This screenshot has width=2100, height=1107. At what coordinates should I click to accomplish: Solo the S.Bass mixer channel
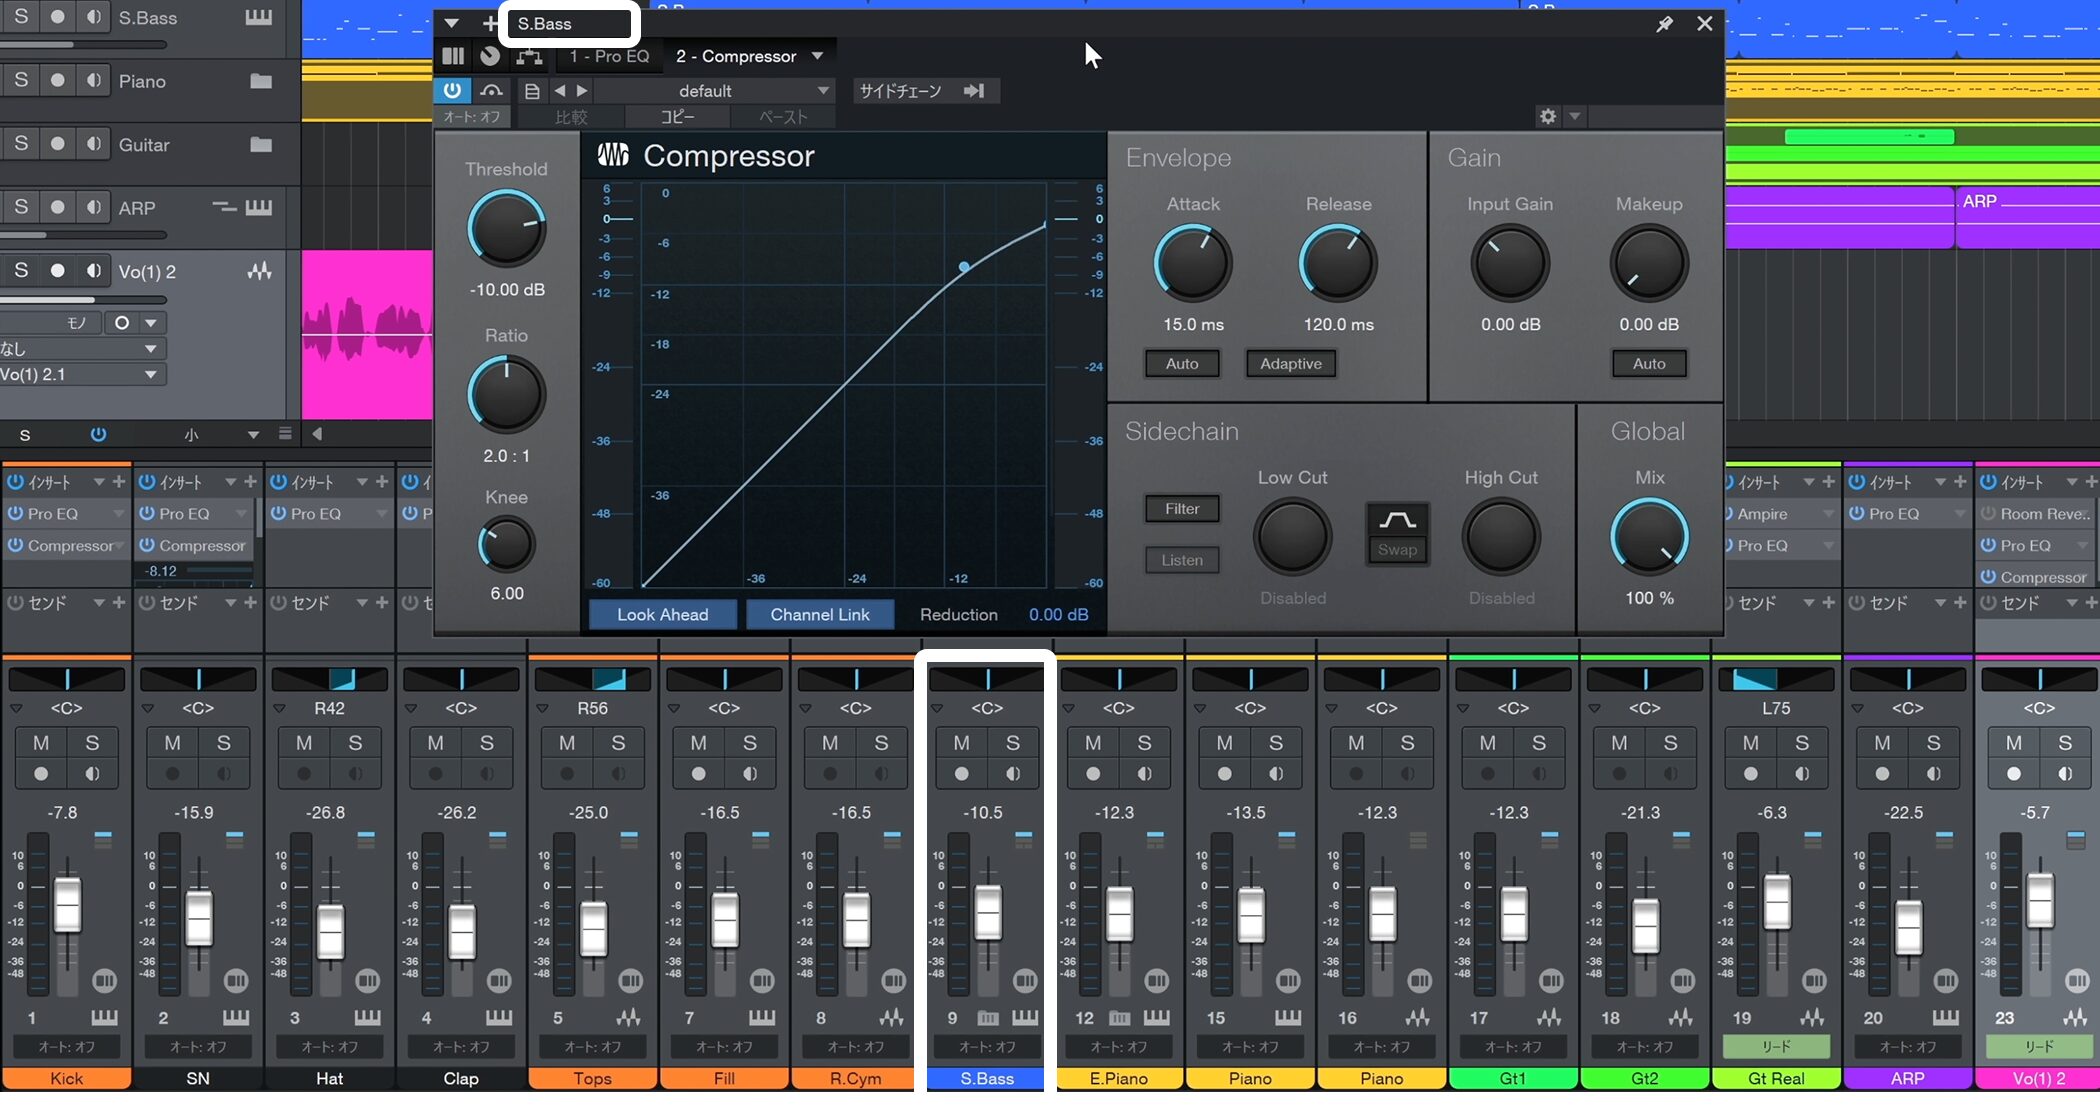coord(1012,743)
